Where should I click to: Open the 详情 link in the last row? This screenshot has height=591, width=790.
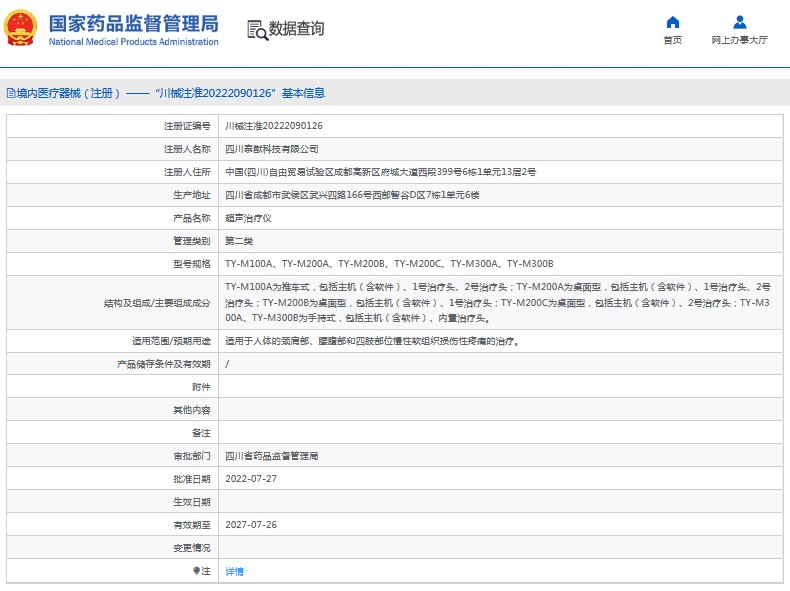click(234, 571)
